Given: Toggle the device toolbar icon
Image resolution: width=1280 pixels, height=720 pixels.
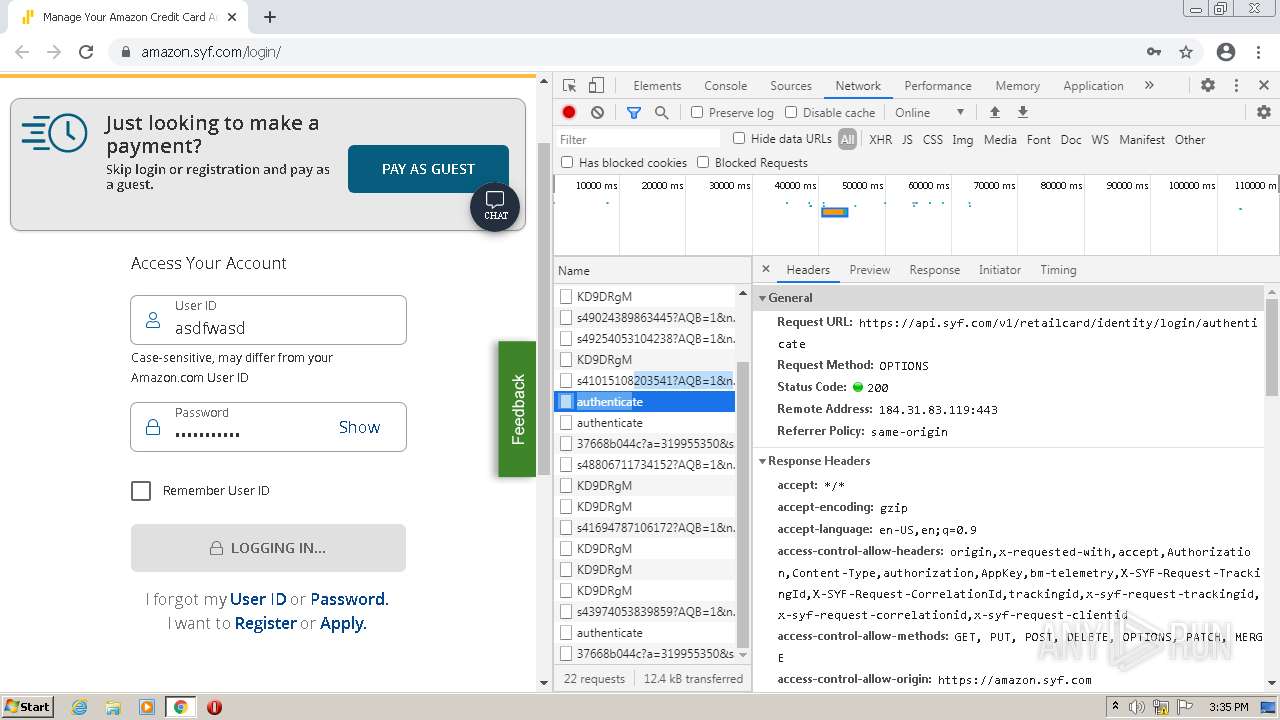Looking at the screenshot, I should (596, 86).
